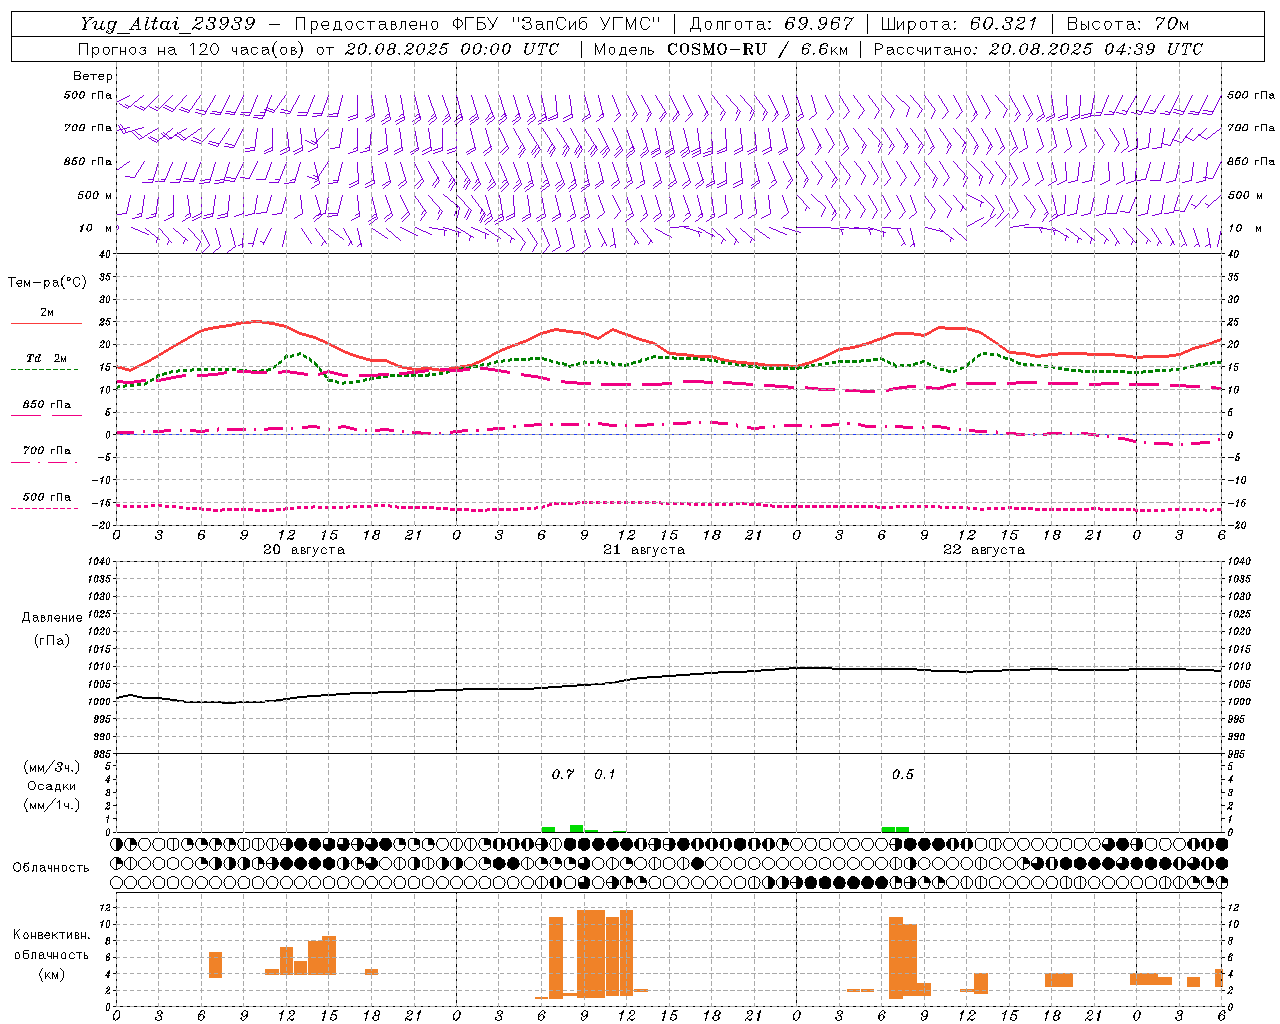Select the Давление axis label
This screenshot has width=1280, height=1024.
52,618
